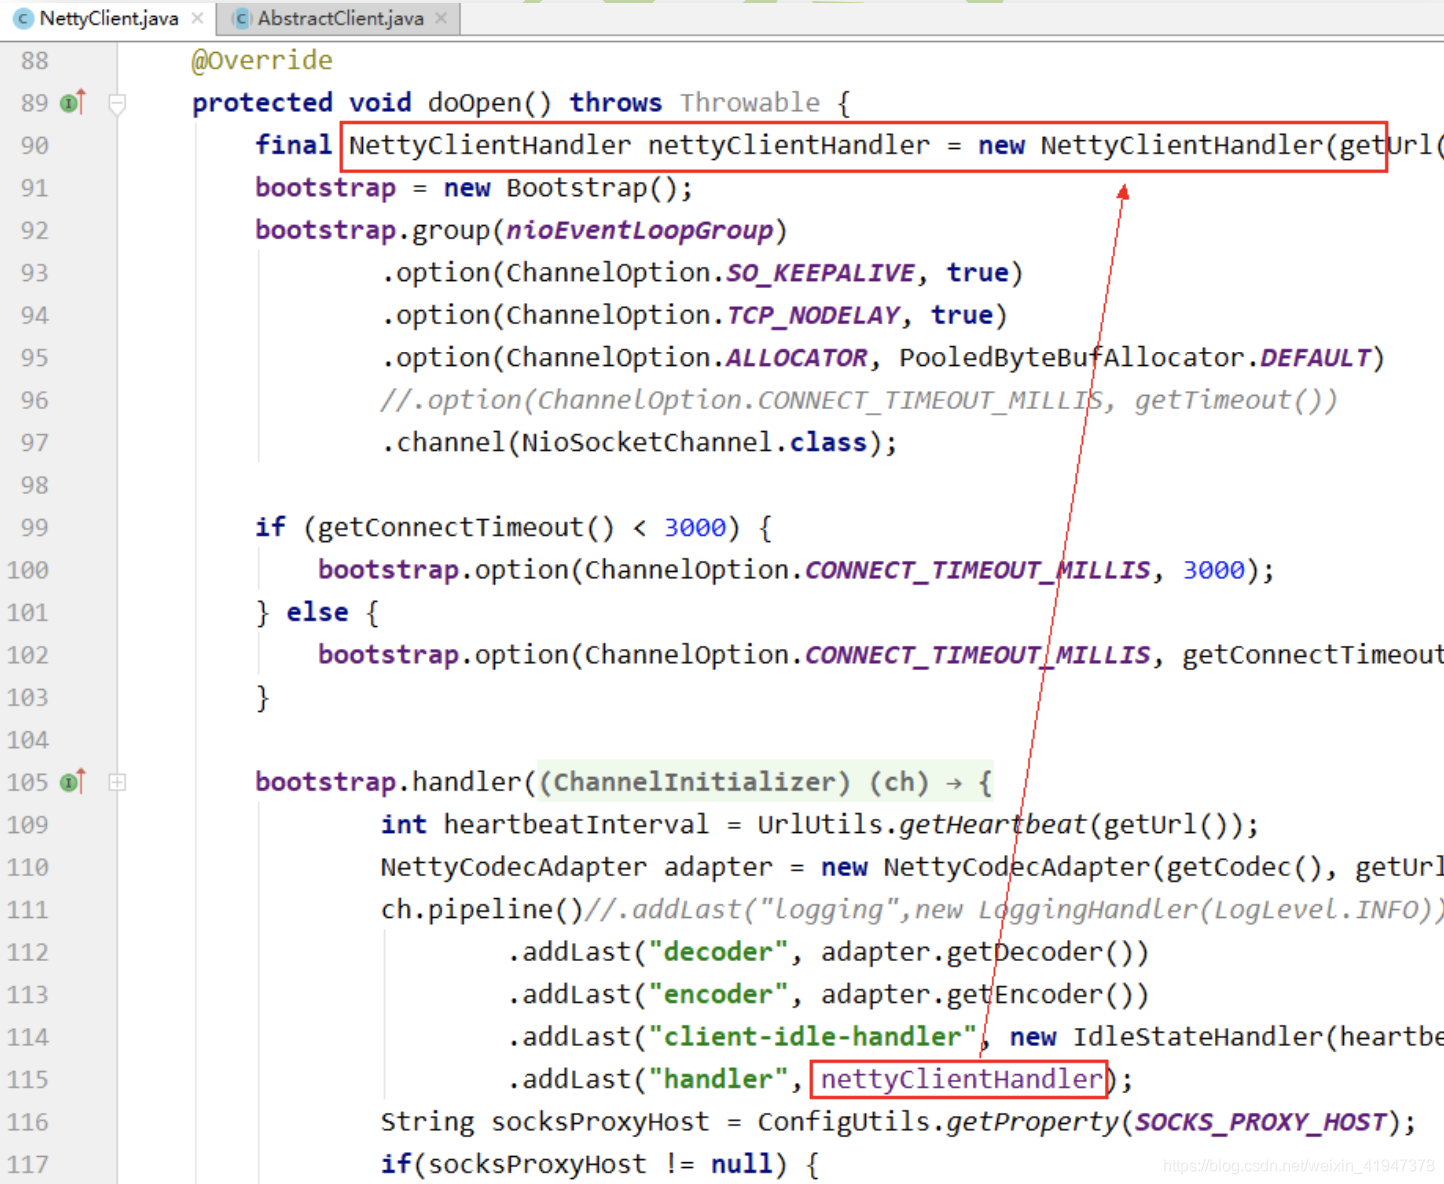Click PooledByteBufAllocator class name
The image size is (1444, 1184).
tap(1072, 358)
